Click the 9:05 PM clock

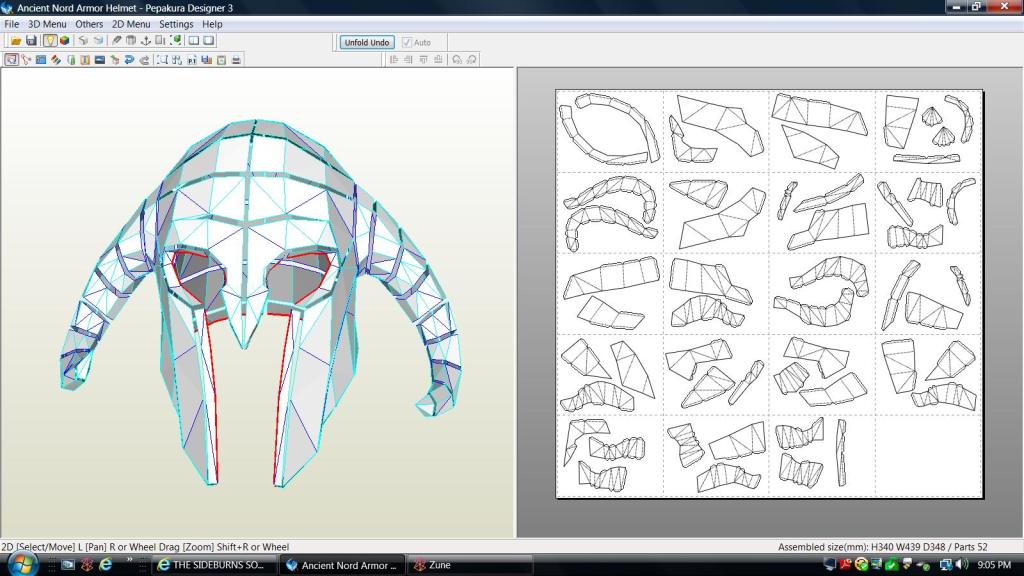(x=995, y=564)
